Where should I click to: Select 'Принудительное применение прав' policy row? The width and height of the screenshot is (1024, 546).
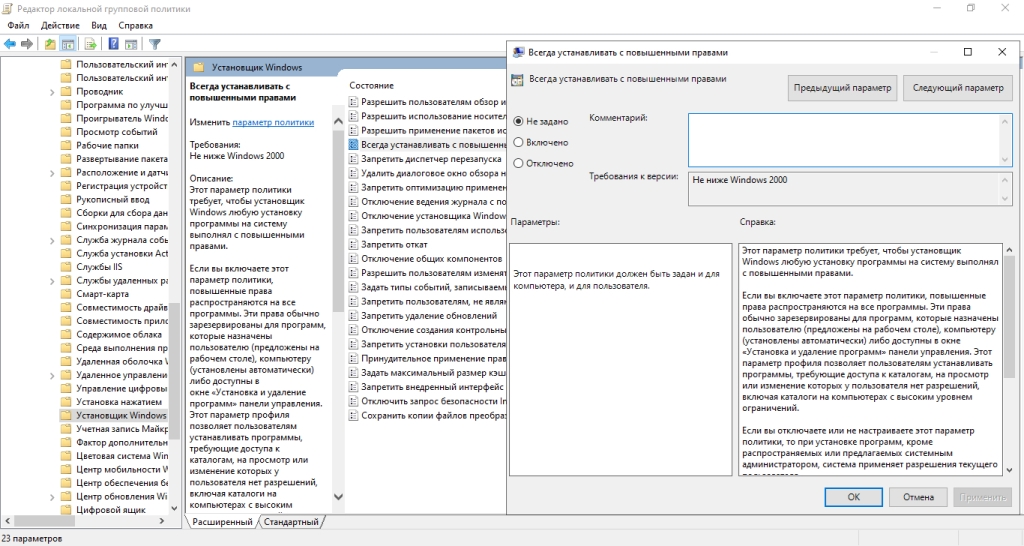click(428, 359)
